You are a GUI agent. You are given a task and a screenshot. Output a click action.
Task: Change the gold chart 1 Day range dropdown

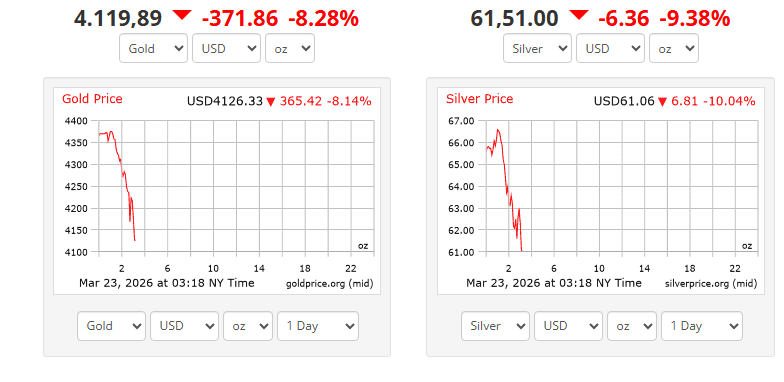pos(318,326)
